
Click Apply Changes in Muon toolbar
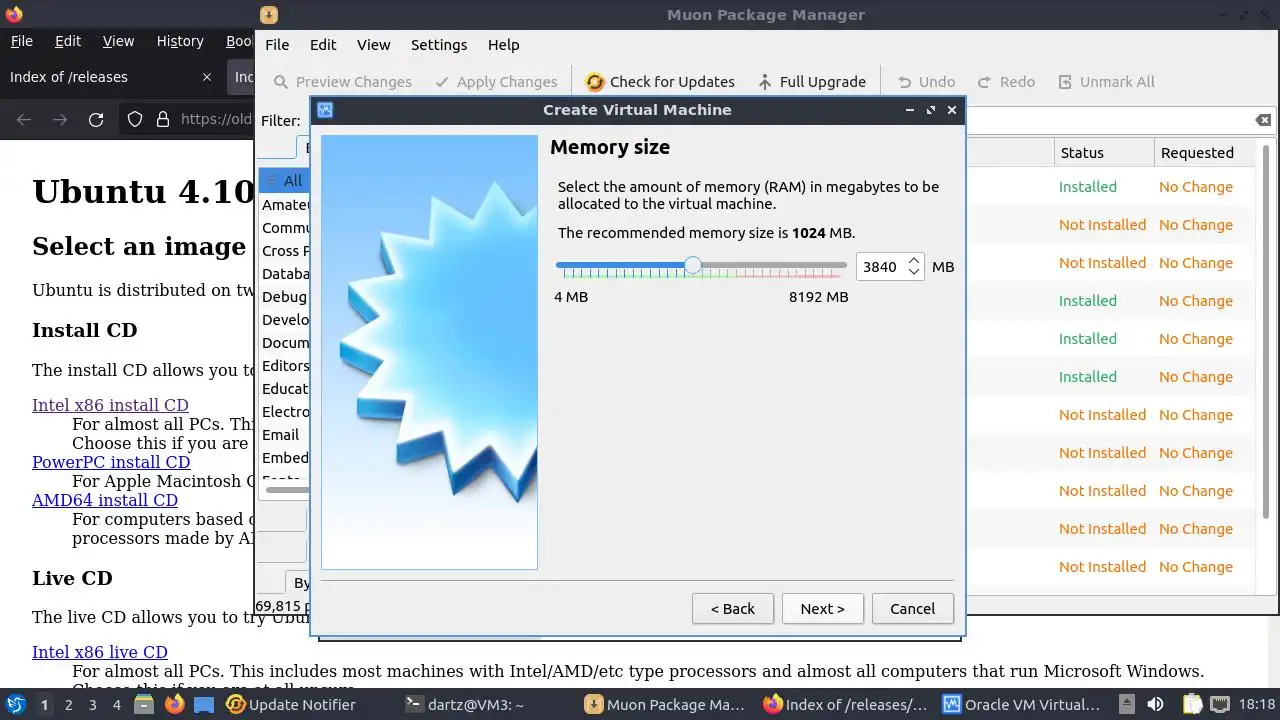pos(496,82)
